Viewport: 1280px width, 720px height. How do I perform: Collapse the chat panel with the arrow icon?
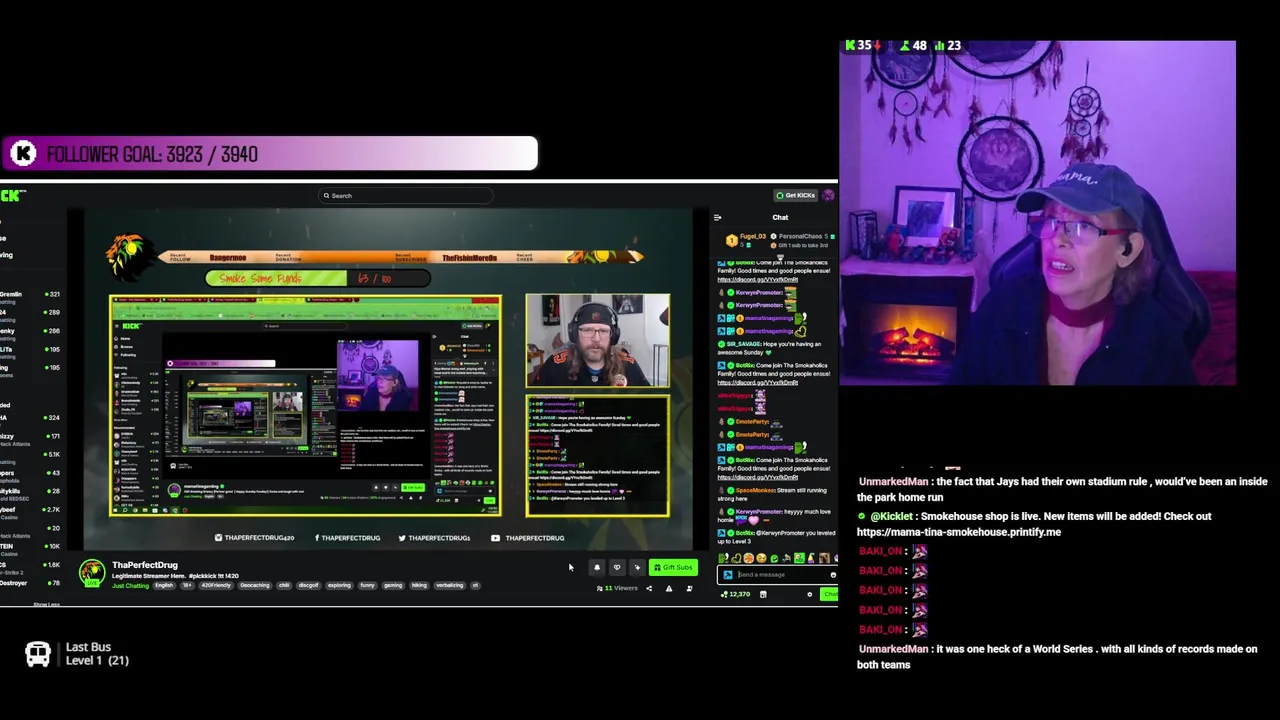(x=717, y=217)
